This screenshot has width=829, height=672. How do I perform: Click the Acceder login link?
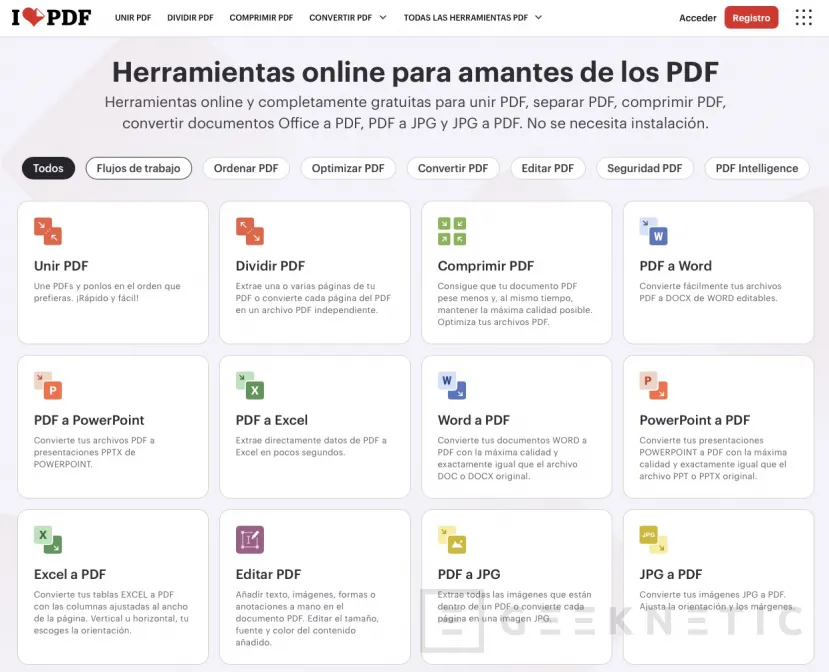pos(697,17)
